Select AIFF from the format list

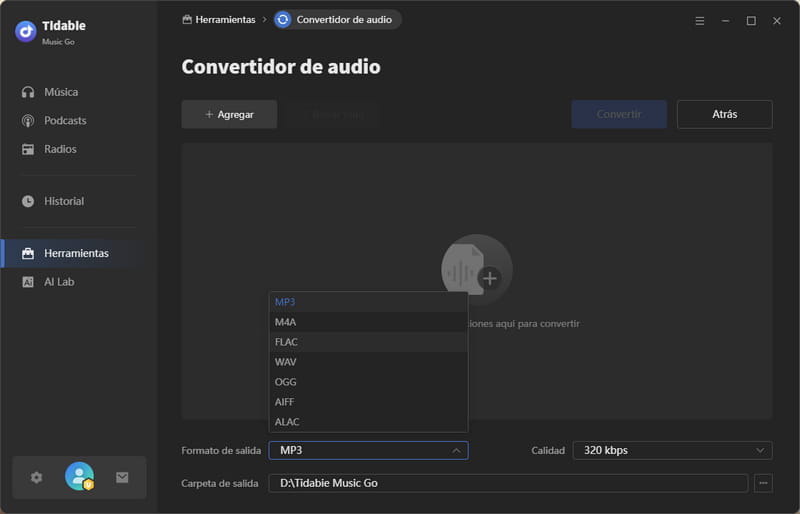point(368,402)
